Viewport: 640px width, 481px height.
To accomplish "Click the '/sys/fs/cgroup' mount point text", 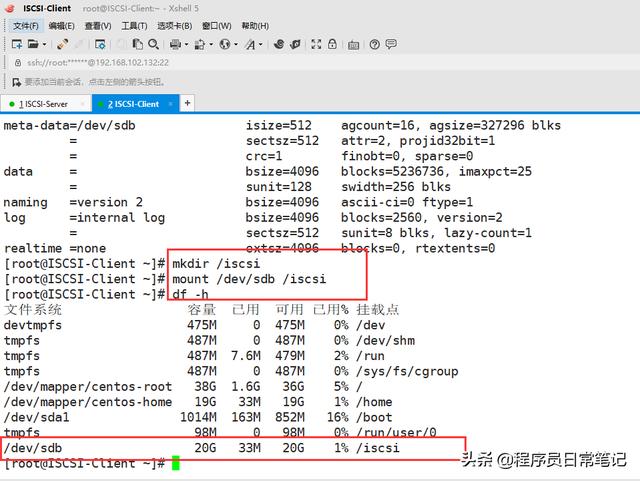I will click(x=407, y=372).
